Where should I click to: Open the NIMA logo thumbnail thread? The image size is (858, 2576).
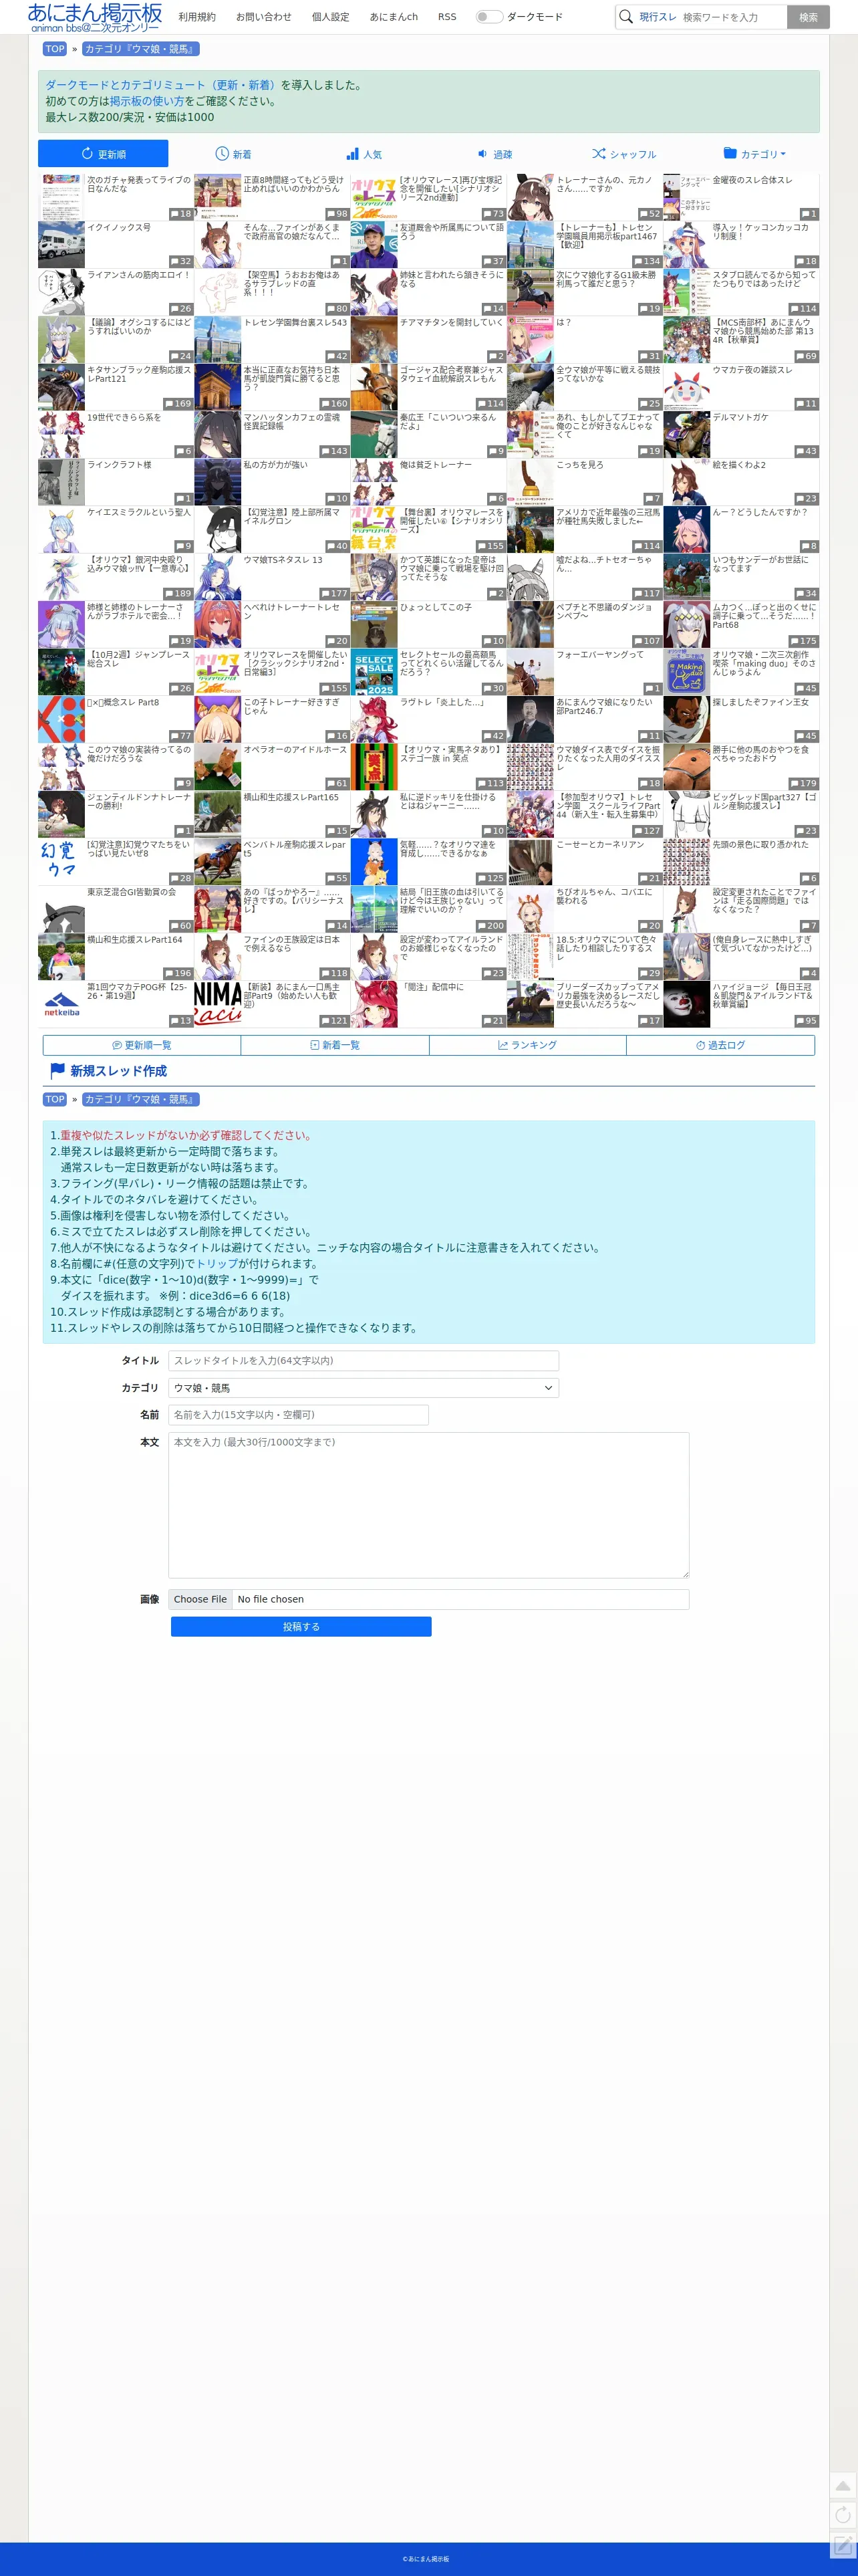(217, 1004)
